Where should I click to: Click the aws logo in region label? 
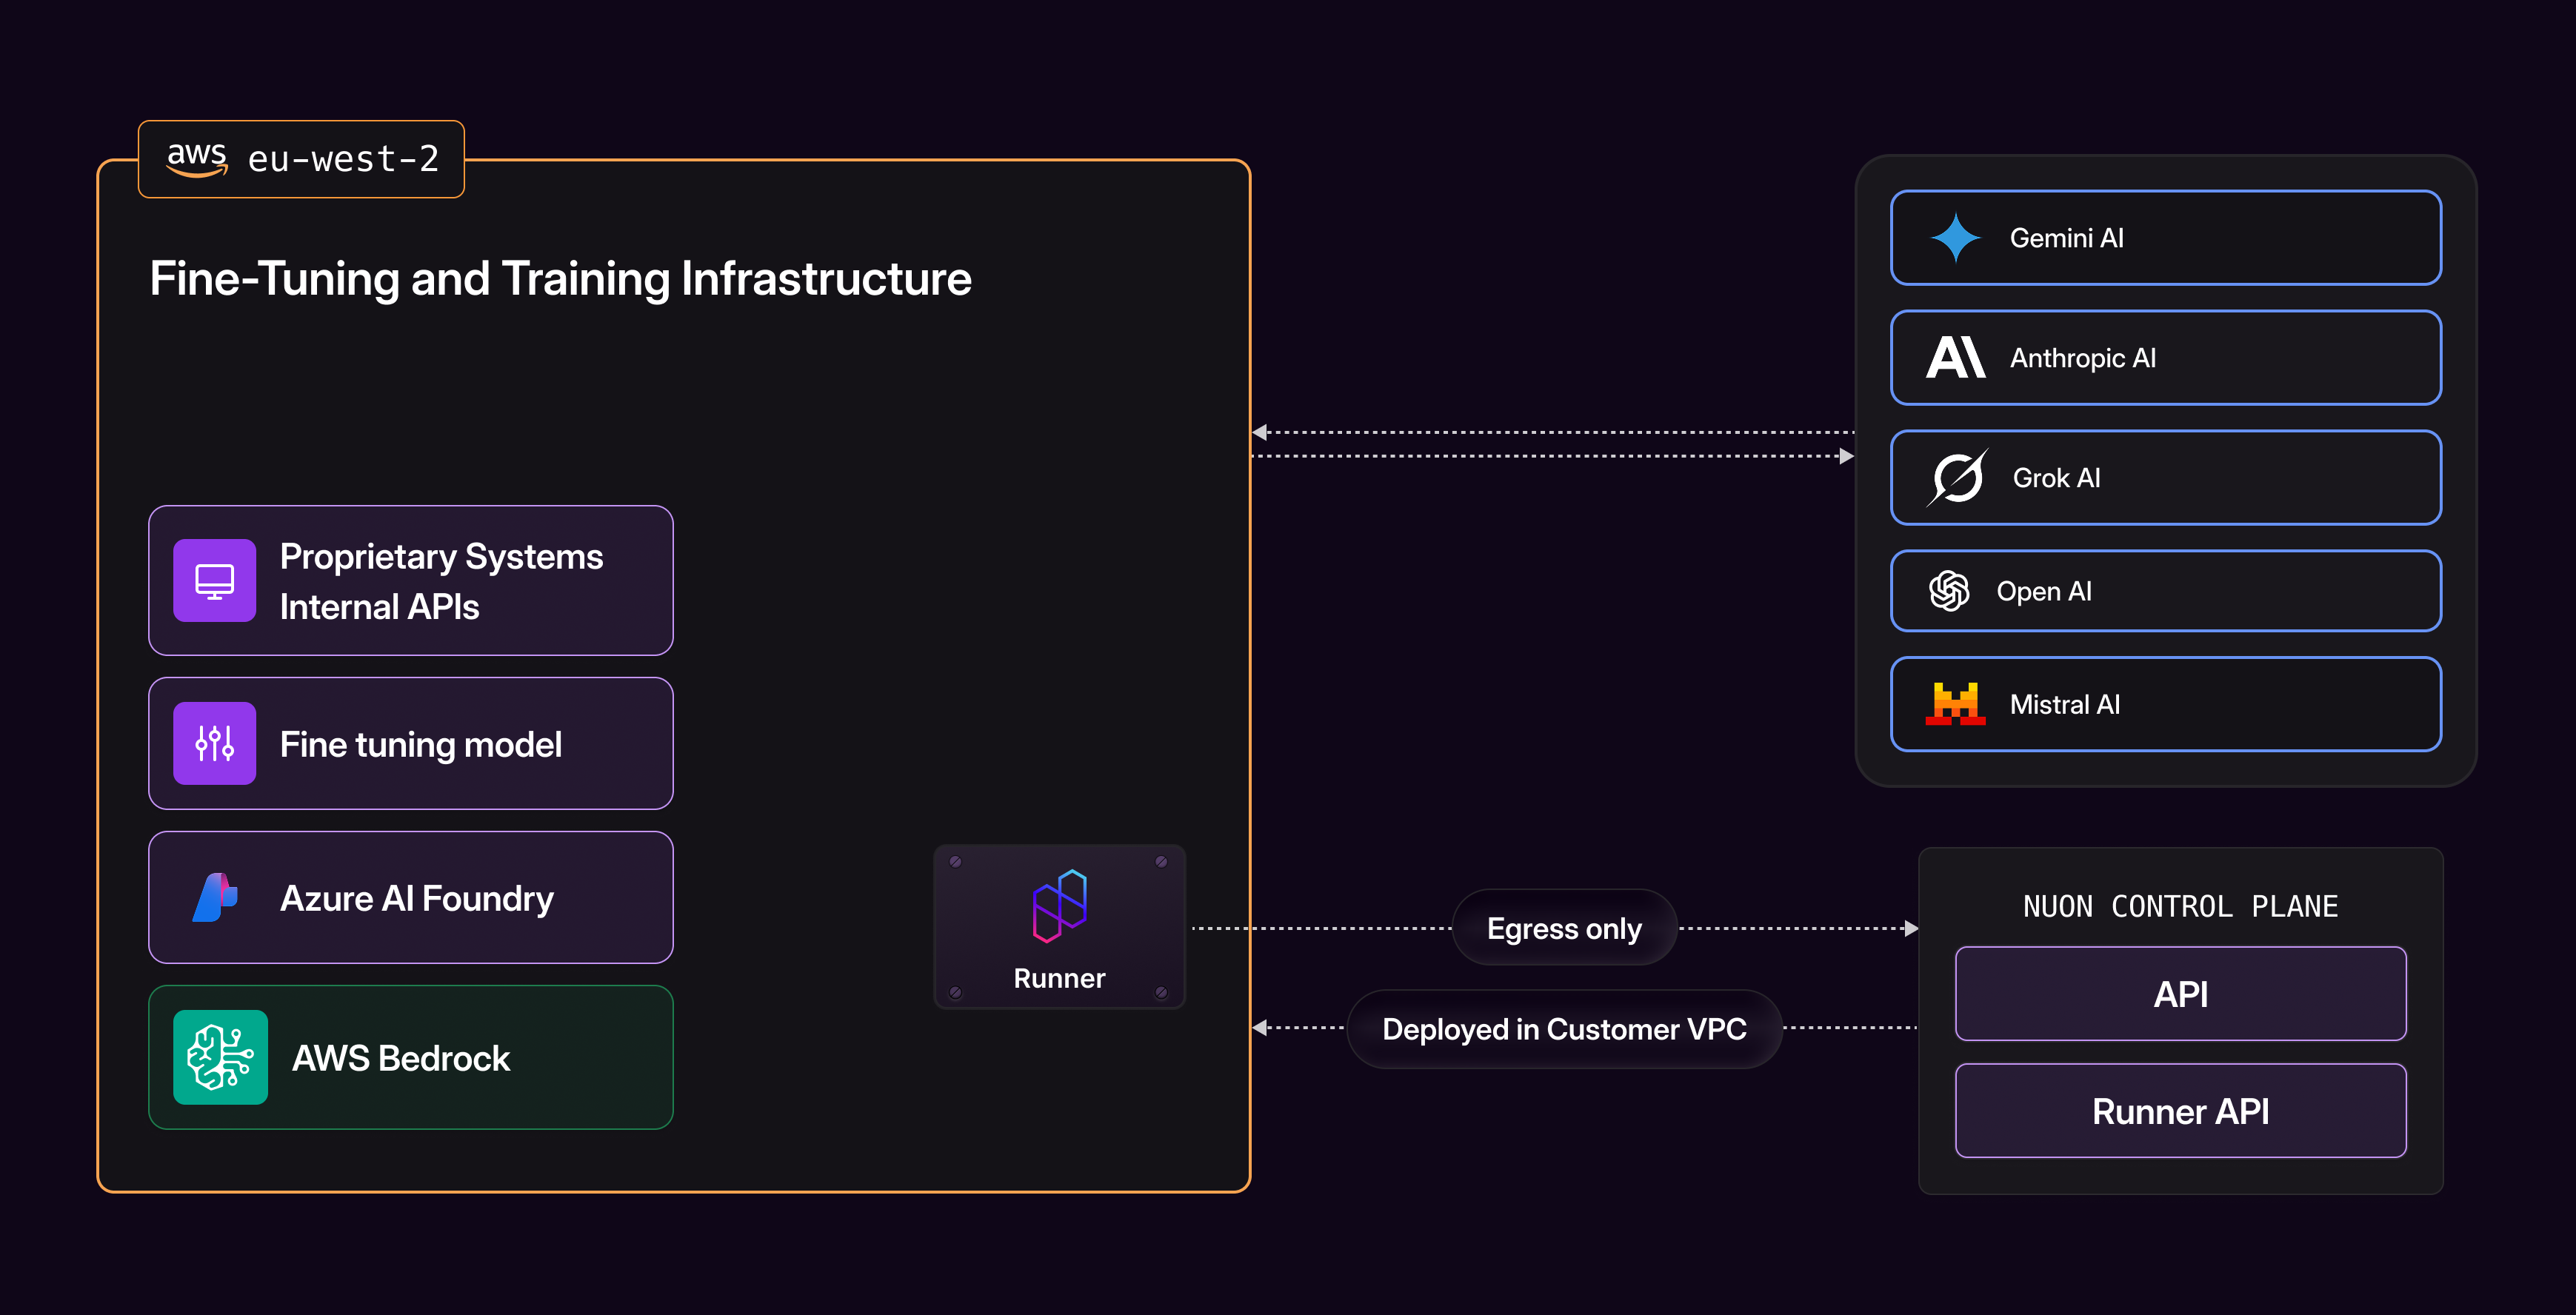[197, 158]
